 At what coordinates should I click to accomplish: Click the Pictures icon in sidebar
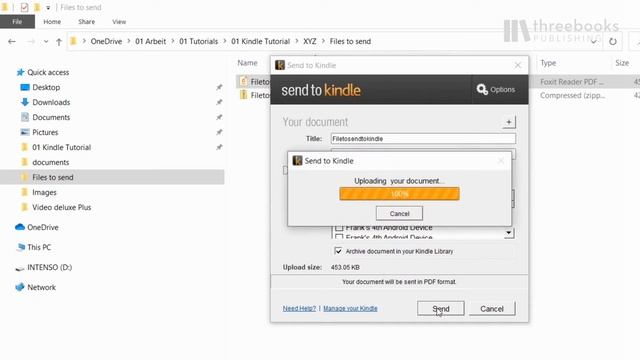25,132
